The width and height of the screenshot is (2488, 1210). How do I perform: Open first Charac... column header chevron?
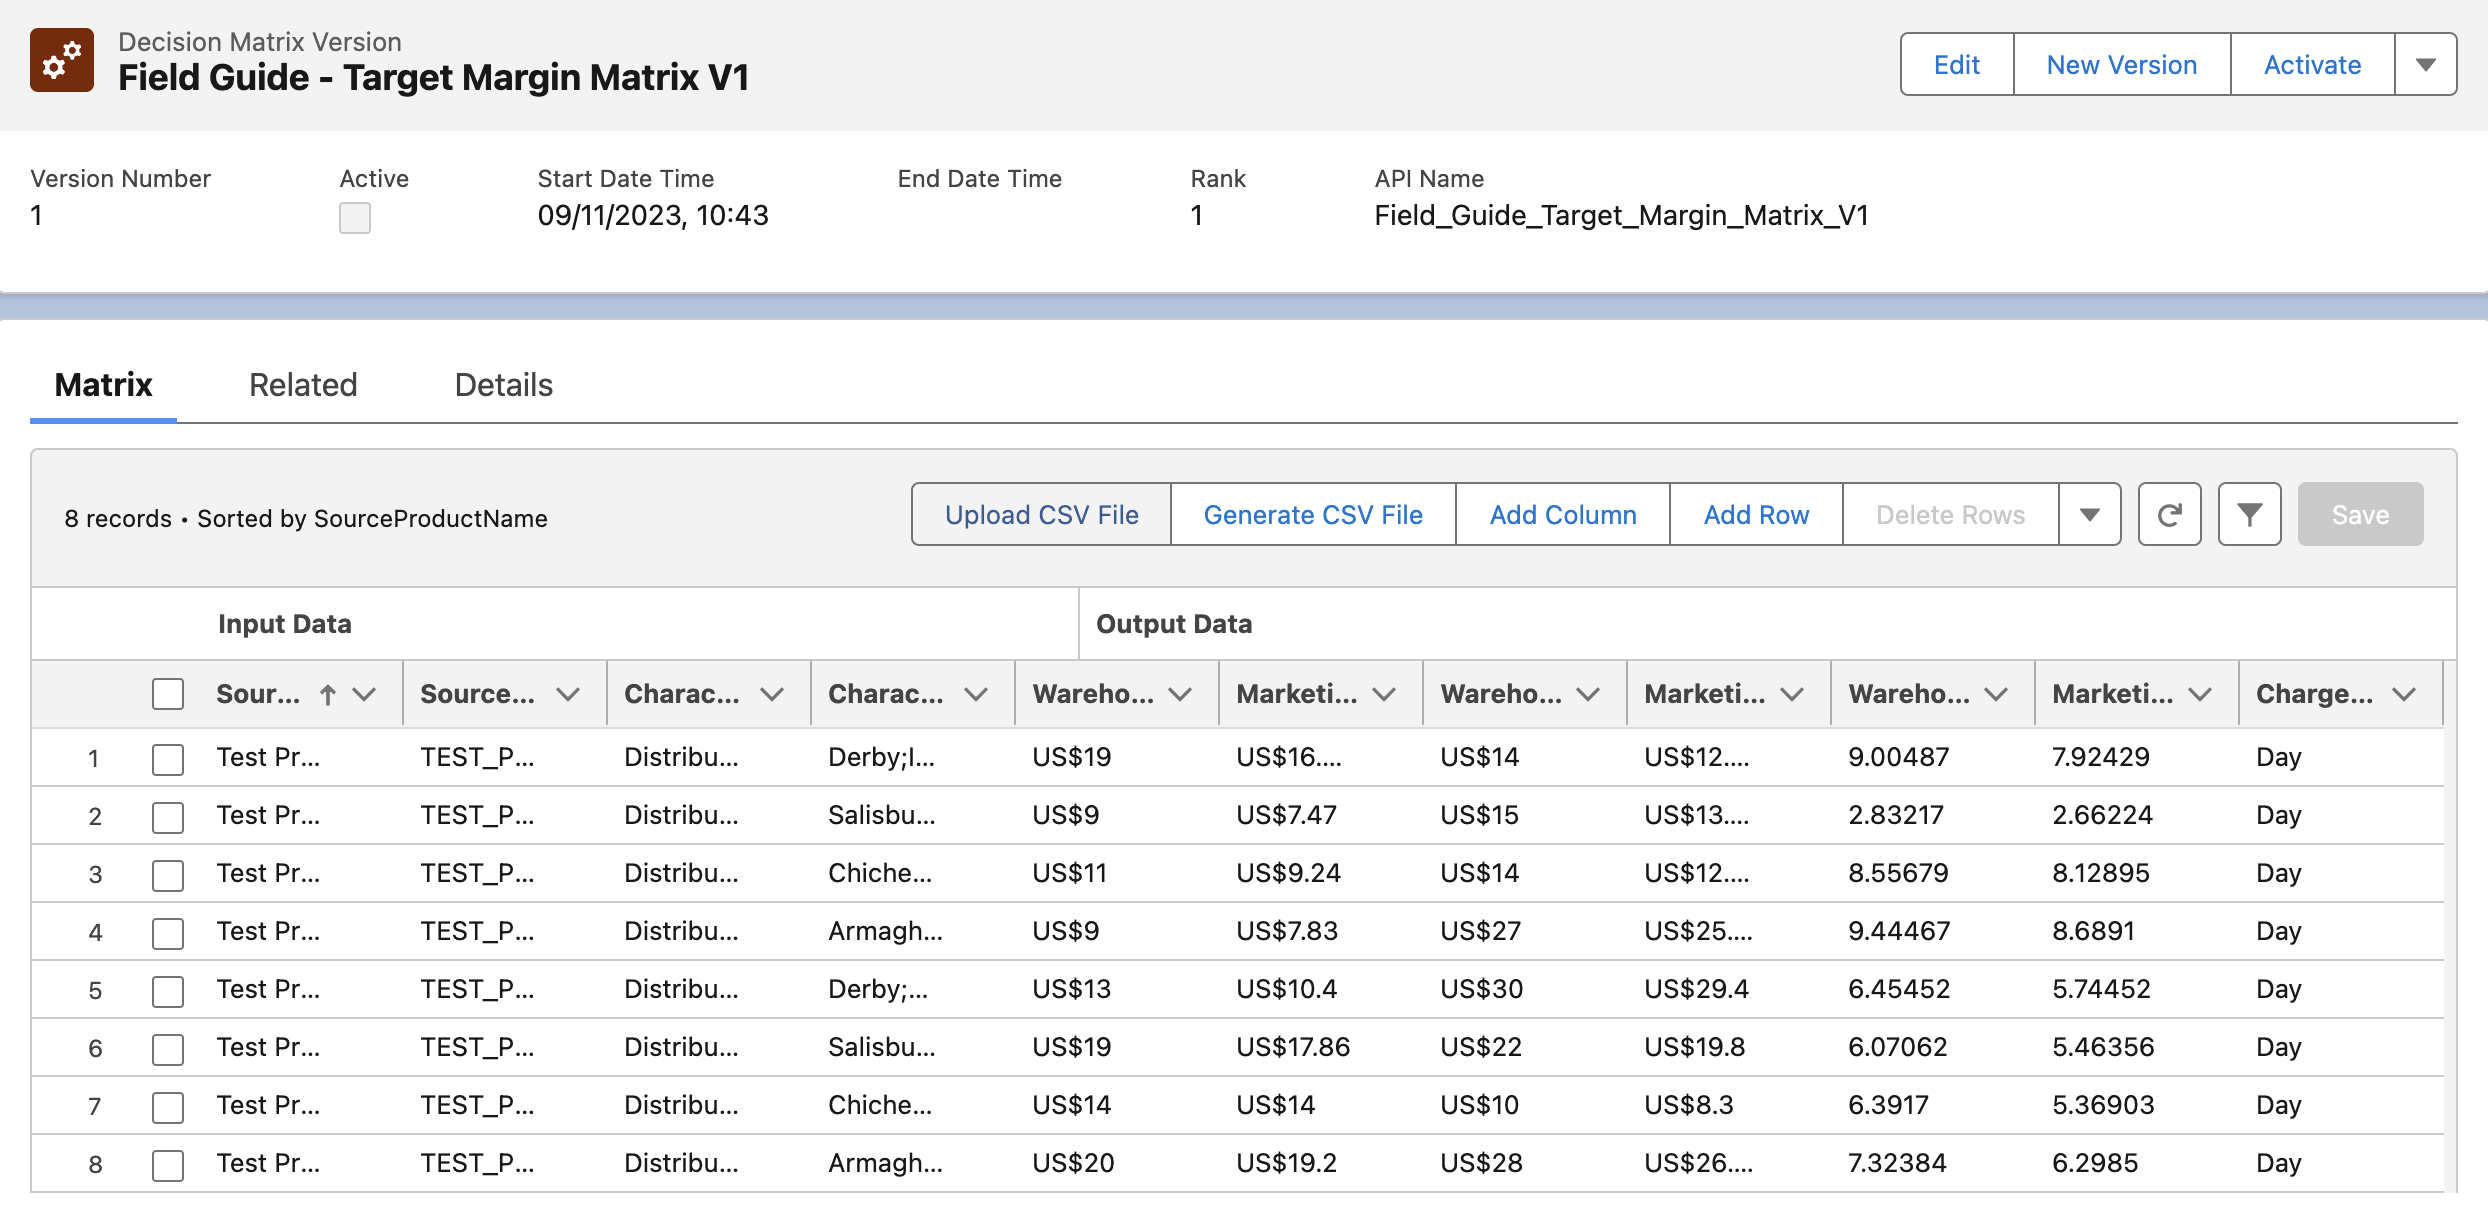[772, 694]
